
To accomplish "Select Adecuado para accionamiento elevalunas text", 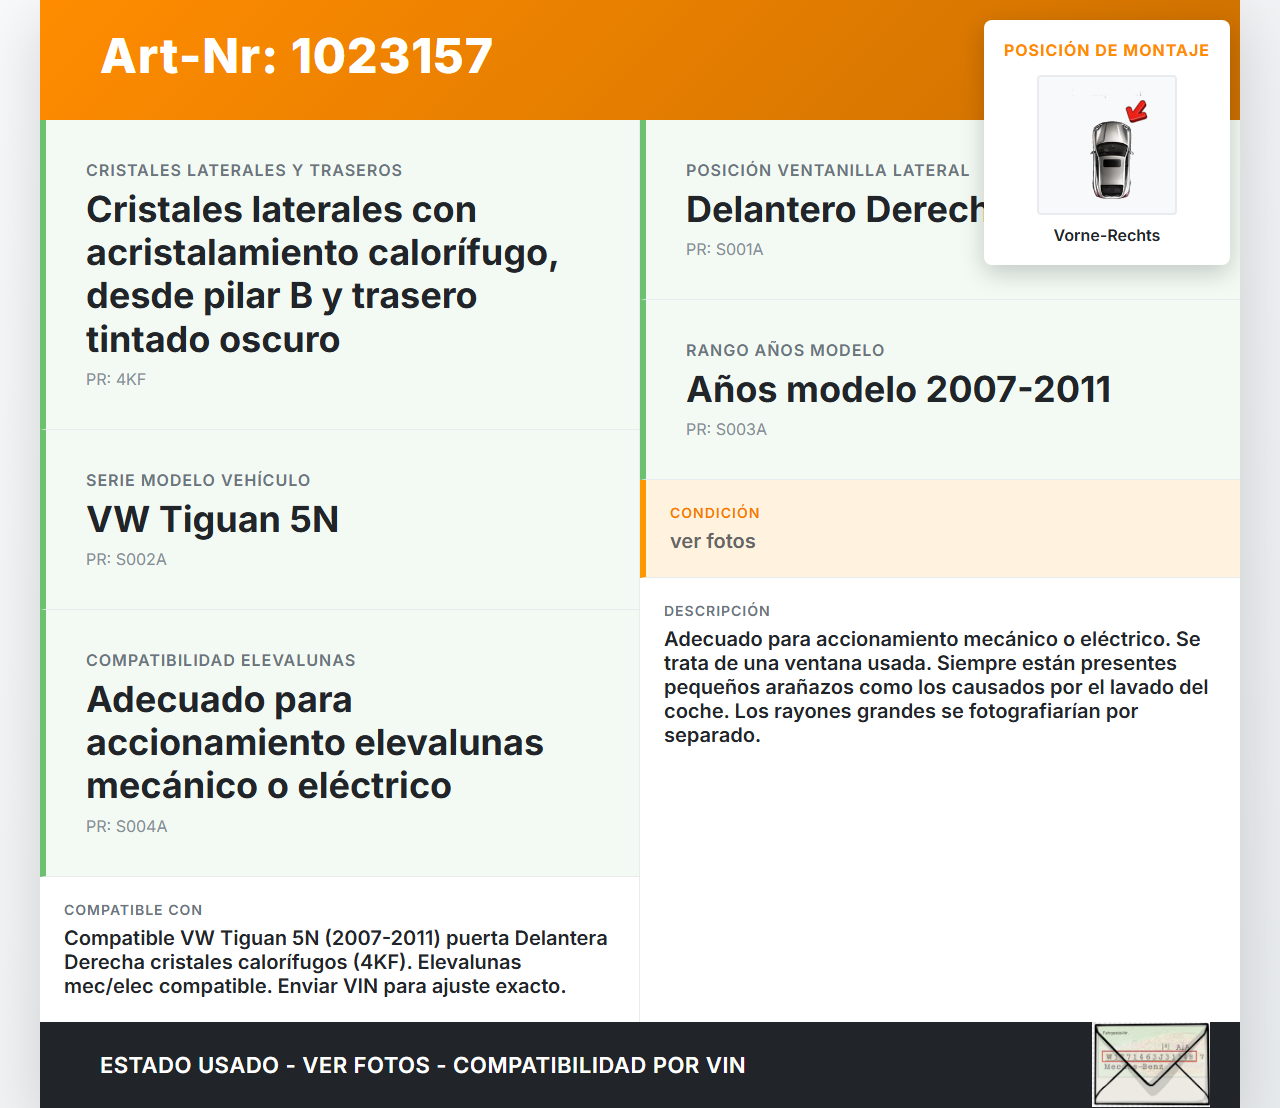I will point(315,743).
